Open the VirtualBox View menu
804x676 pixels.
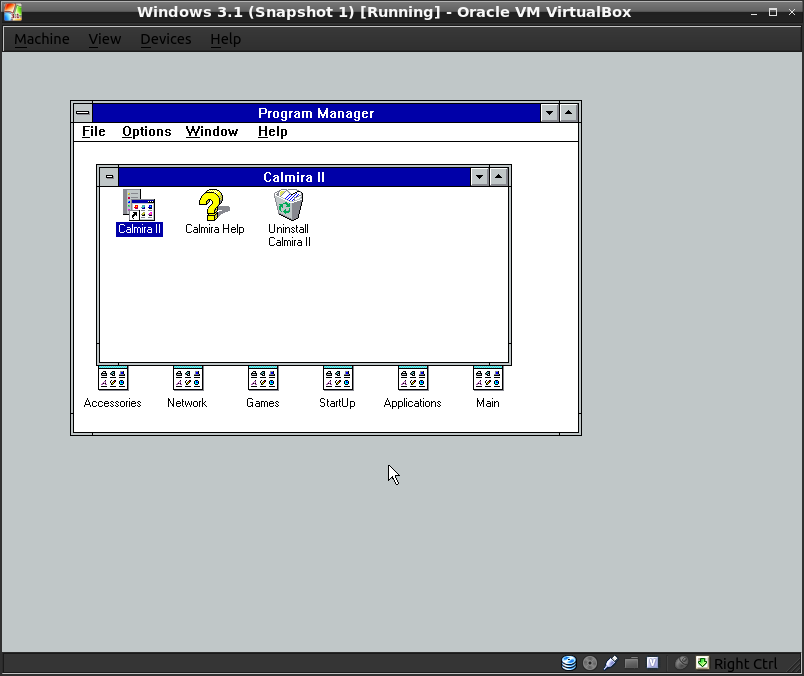point(105,39)
